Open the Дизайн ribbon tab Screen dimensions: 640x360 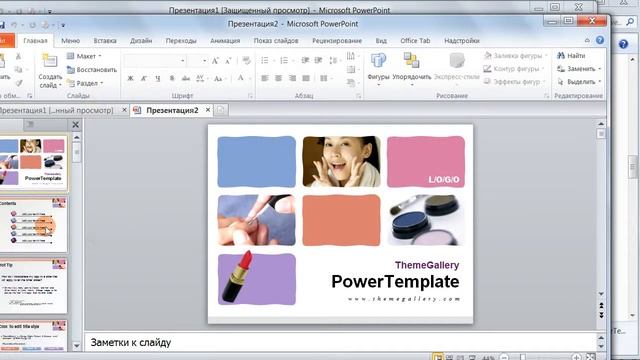pos(141,41)
